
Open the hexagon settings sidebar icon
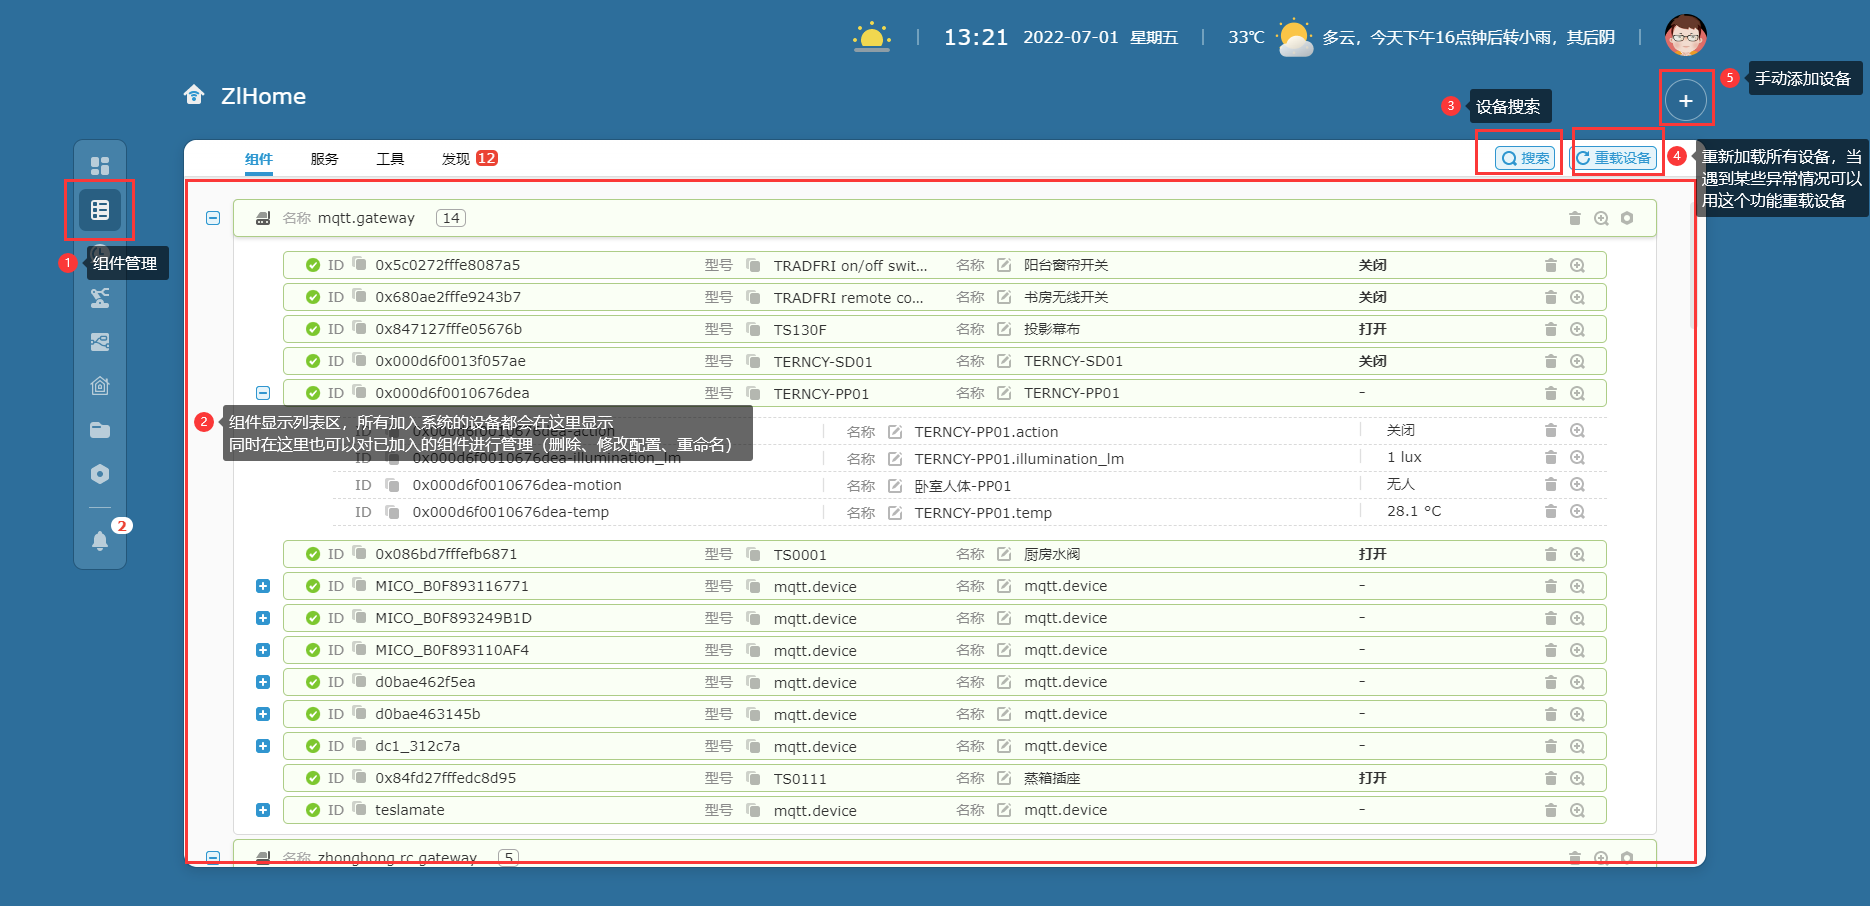(x=100, y=474)
